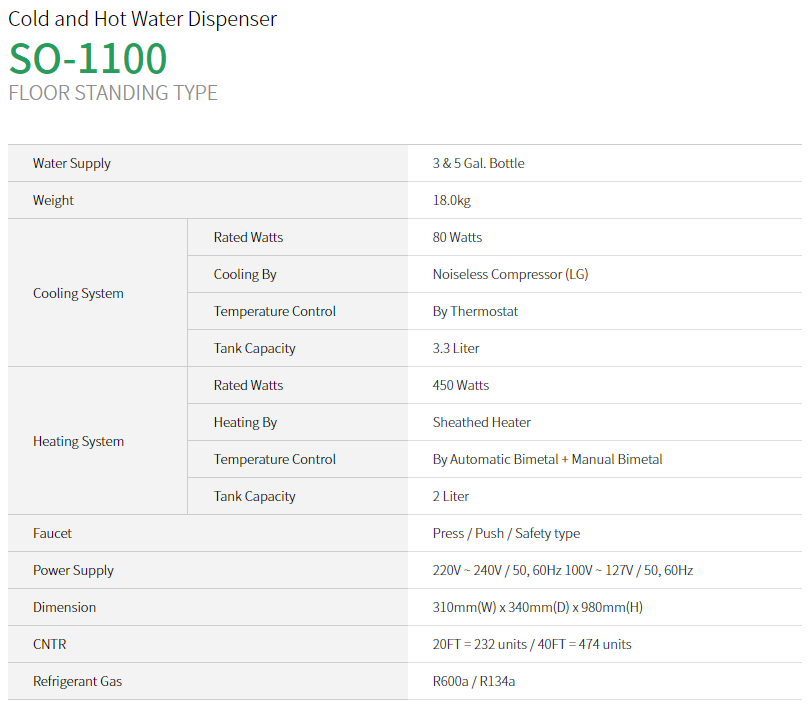
Task: Click the 'Cooling By' label
Action: click(x=245, y=275)
